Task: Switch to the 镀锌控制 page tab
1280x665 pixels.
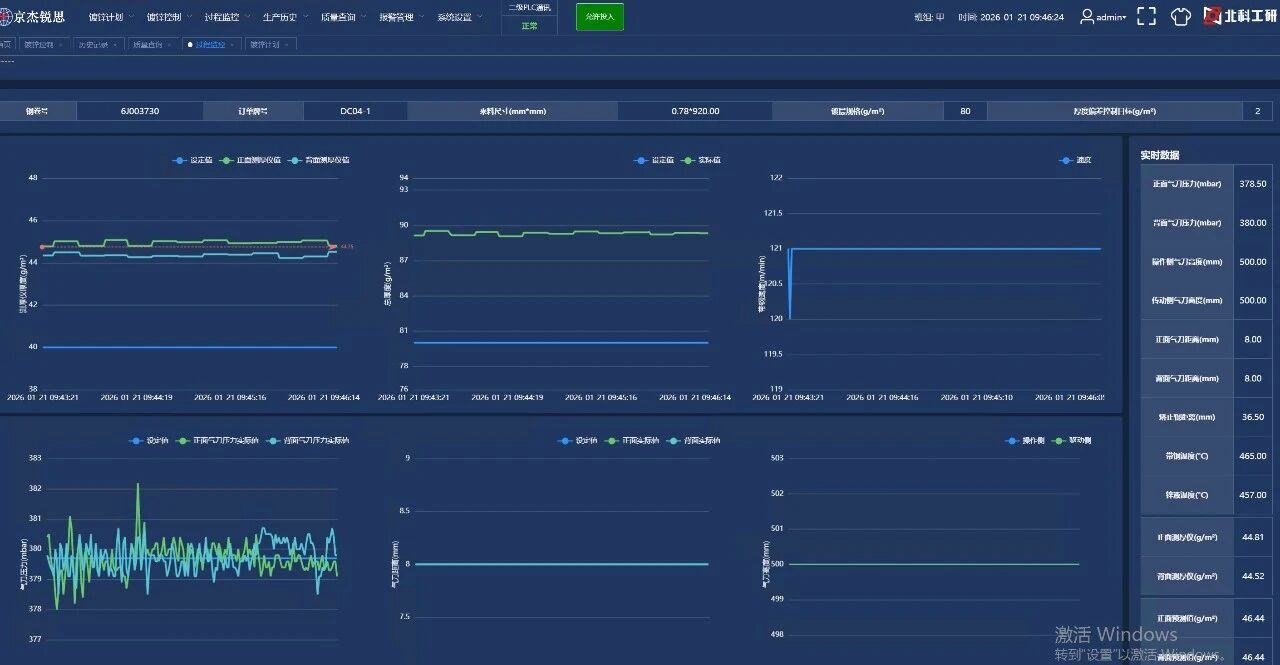Action: (41, 45)
